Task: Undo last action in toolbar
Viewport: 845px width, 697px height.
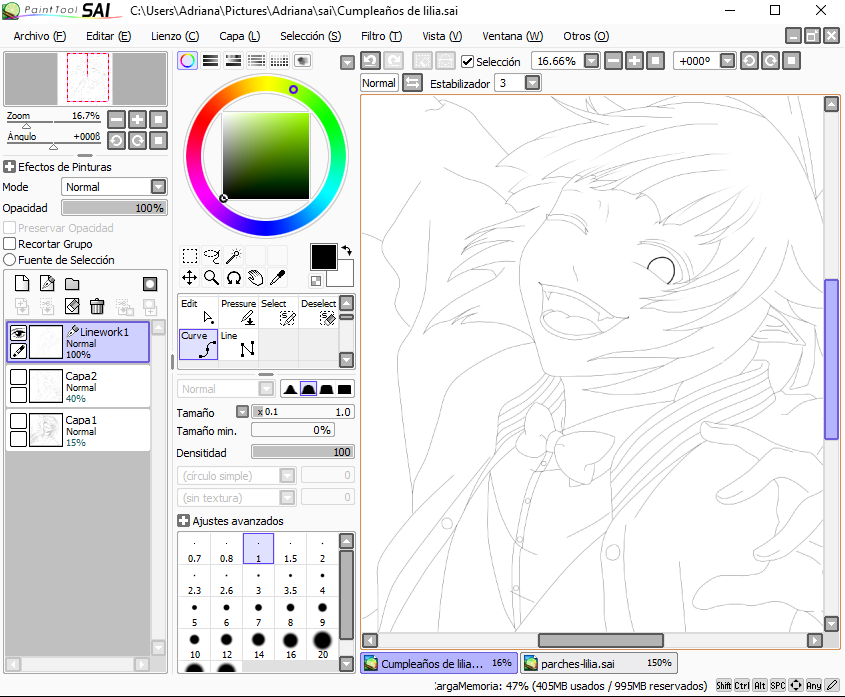Action: 371,60
